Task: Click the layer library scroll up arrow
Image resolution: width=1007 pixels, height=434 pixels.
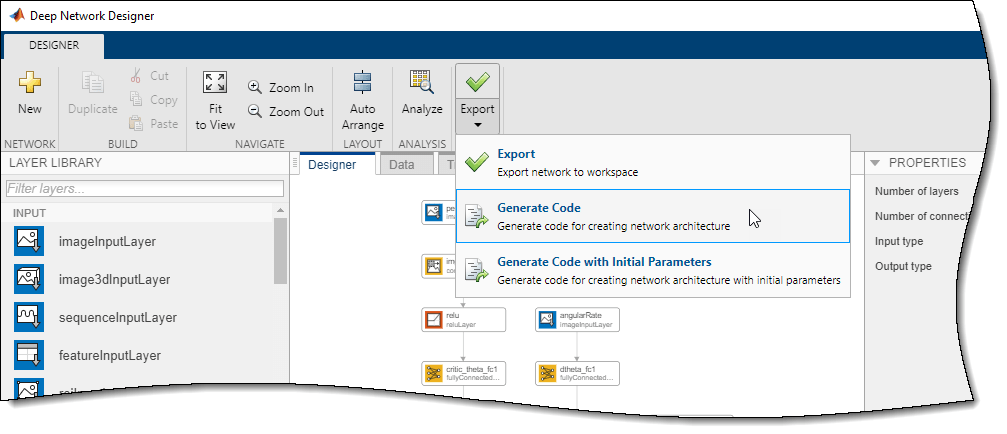Action: coord(279,211)
